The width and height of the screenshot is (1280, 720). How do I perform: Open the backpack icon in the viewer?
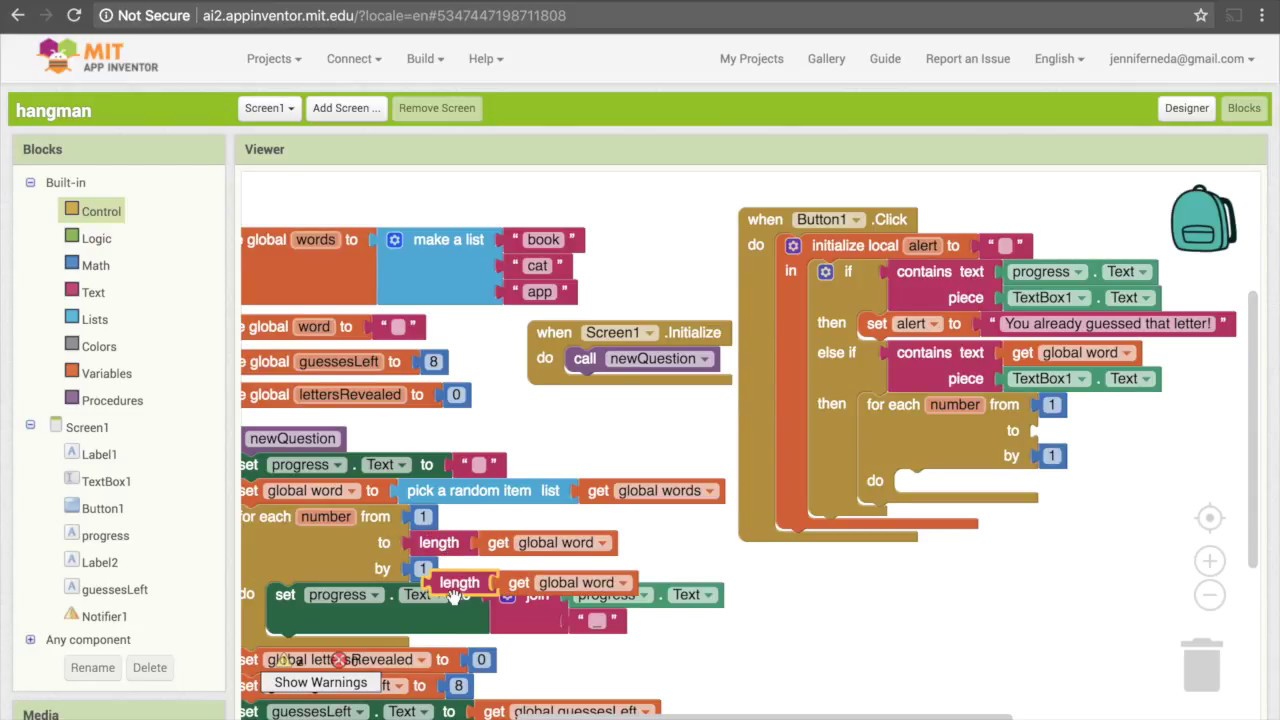coord(1203,218)
